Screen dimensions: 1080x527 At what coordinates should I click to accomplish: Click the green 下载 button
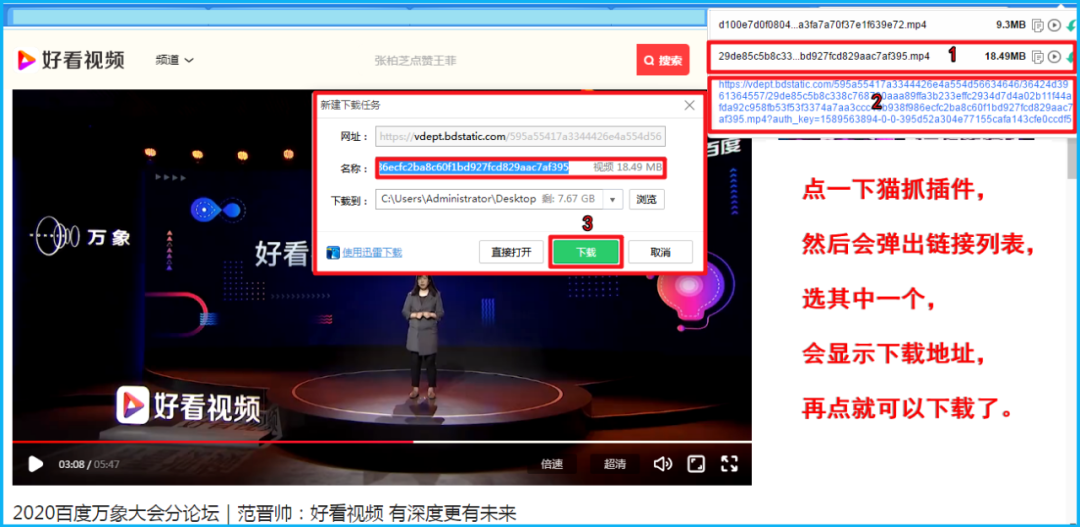coord(586,252)
